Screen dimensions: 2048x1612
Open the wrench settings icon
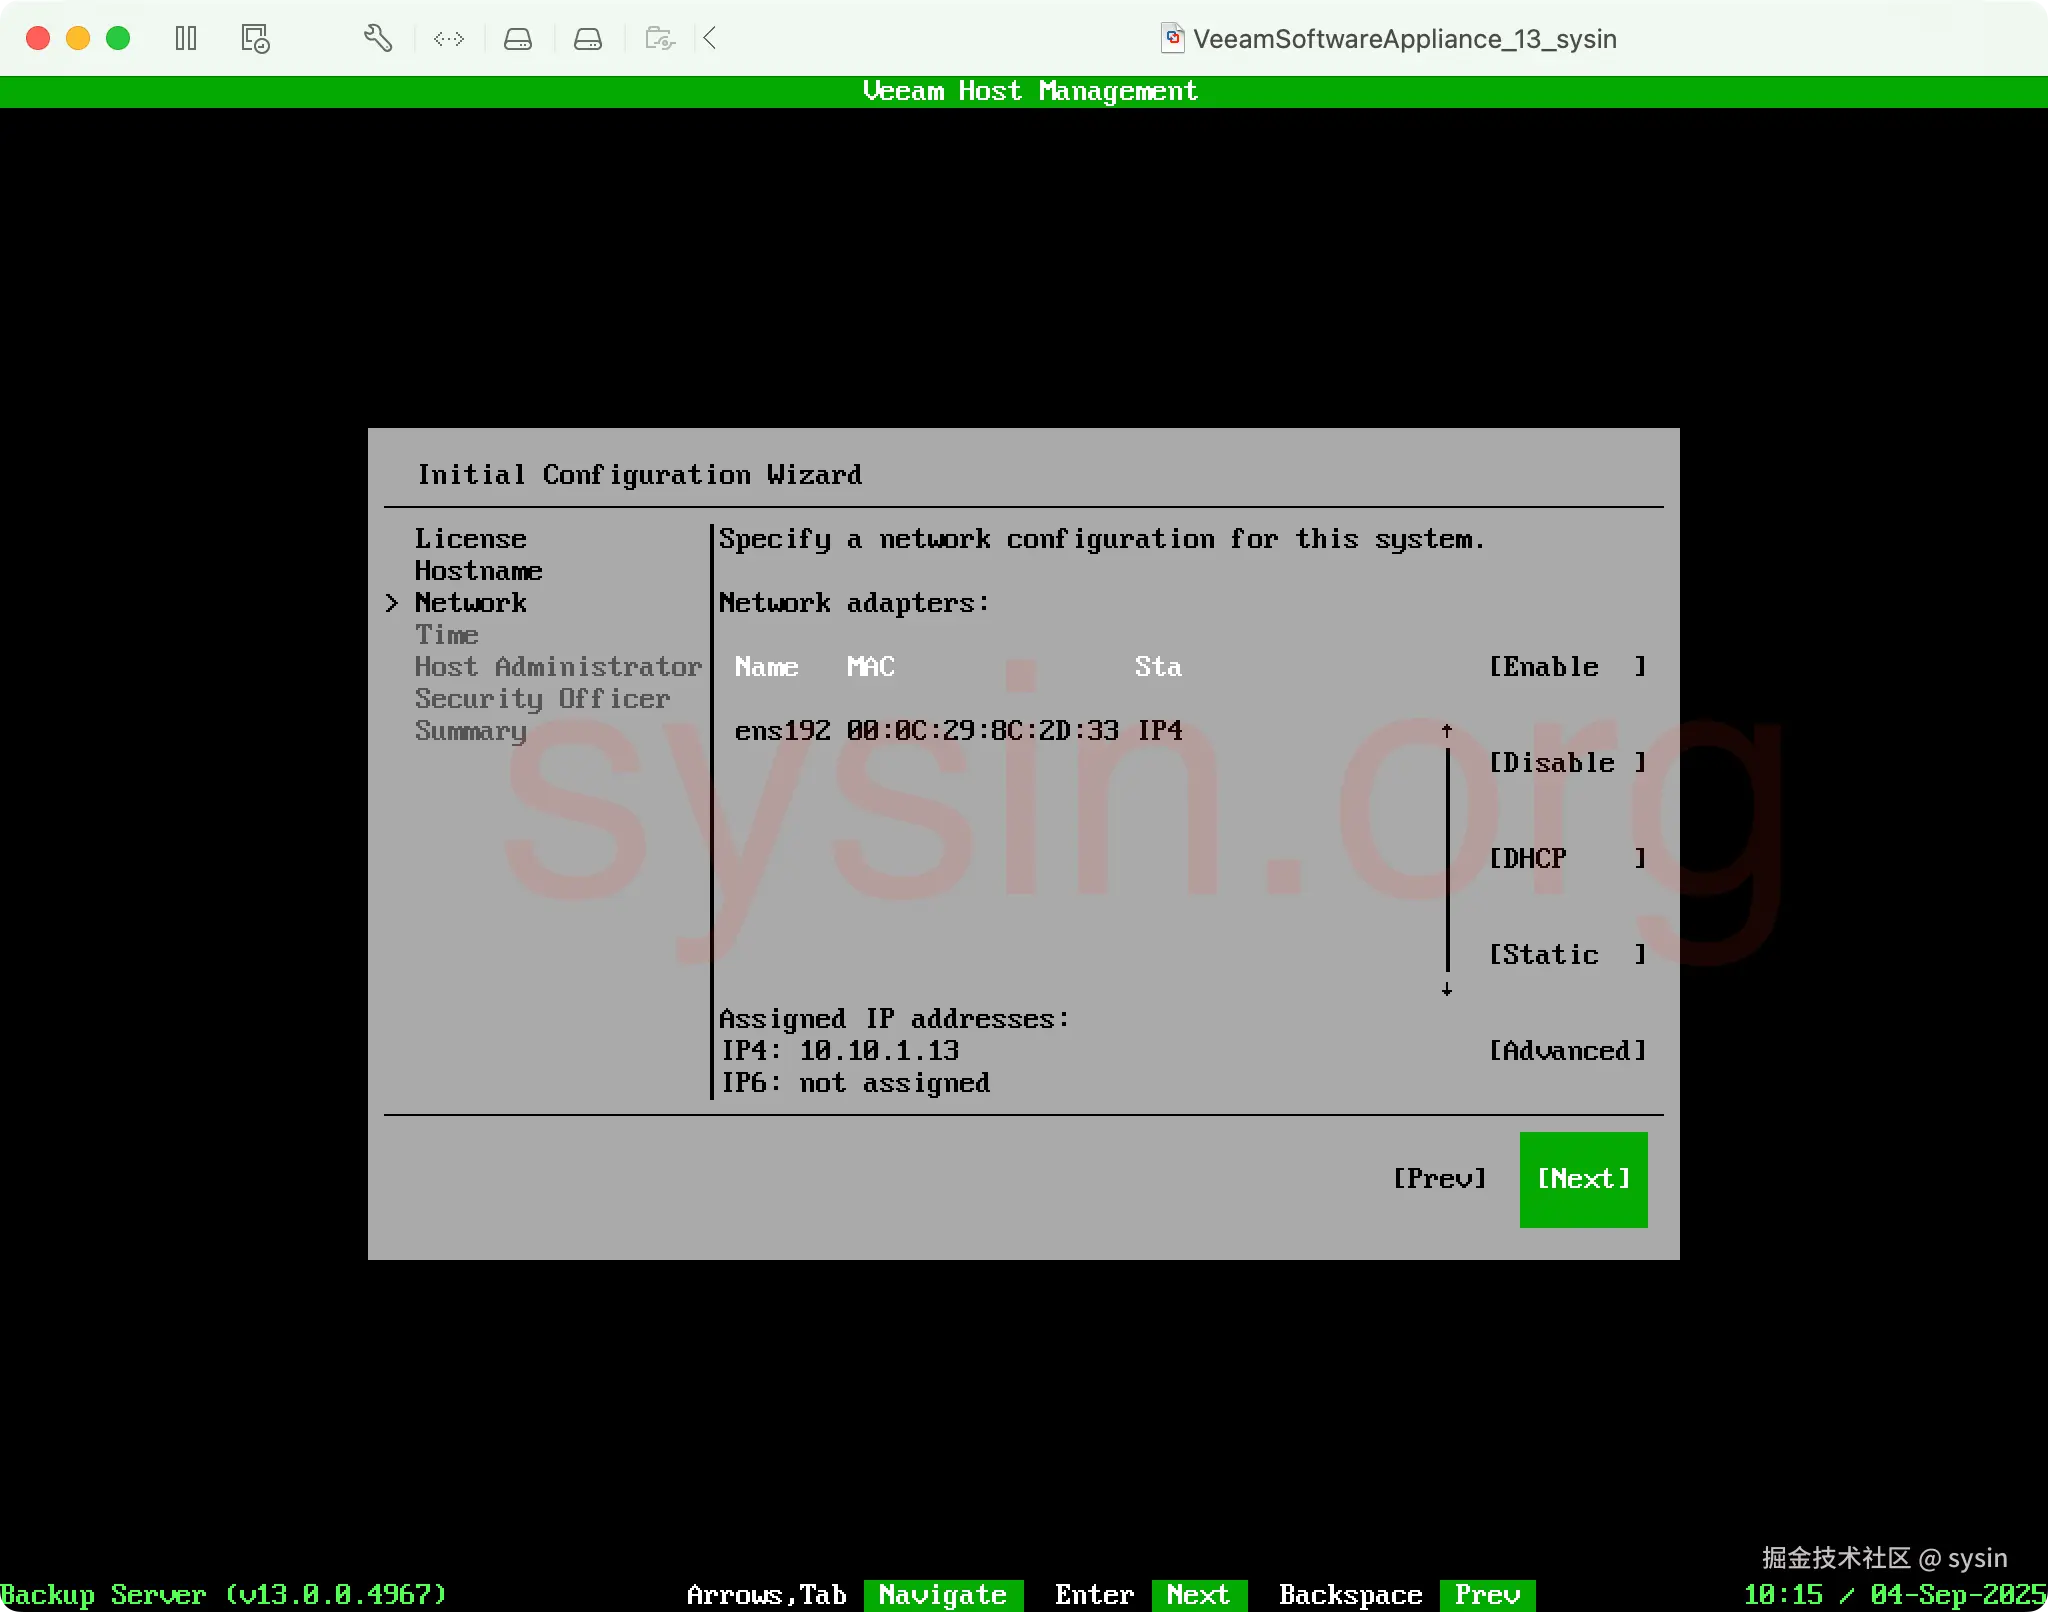pos(377,39)
